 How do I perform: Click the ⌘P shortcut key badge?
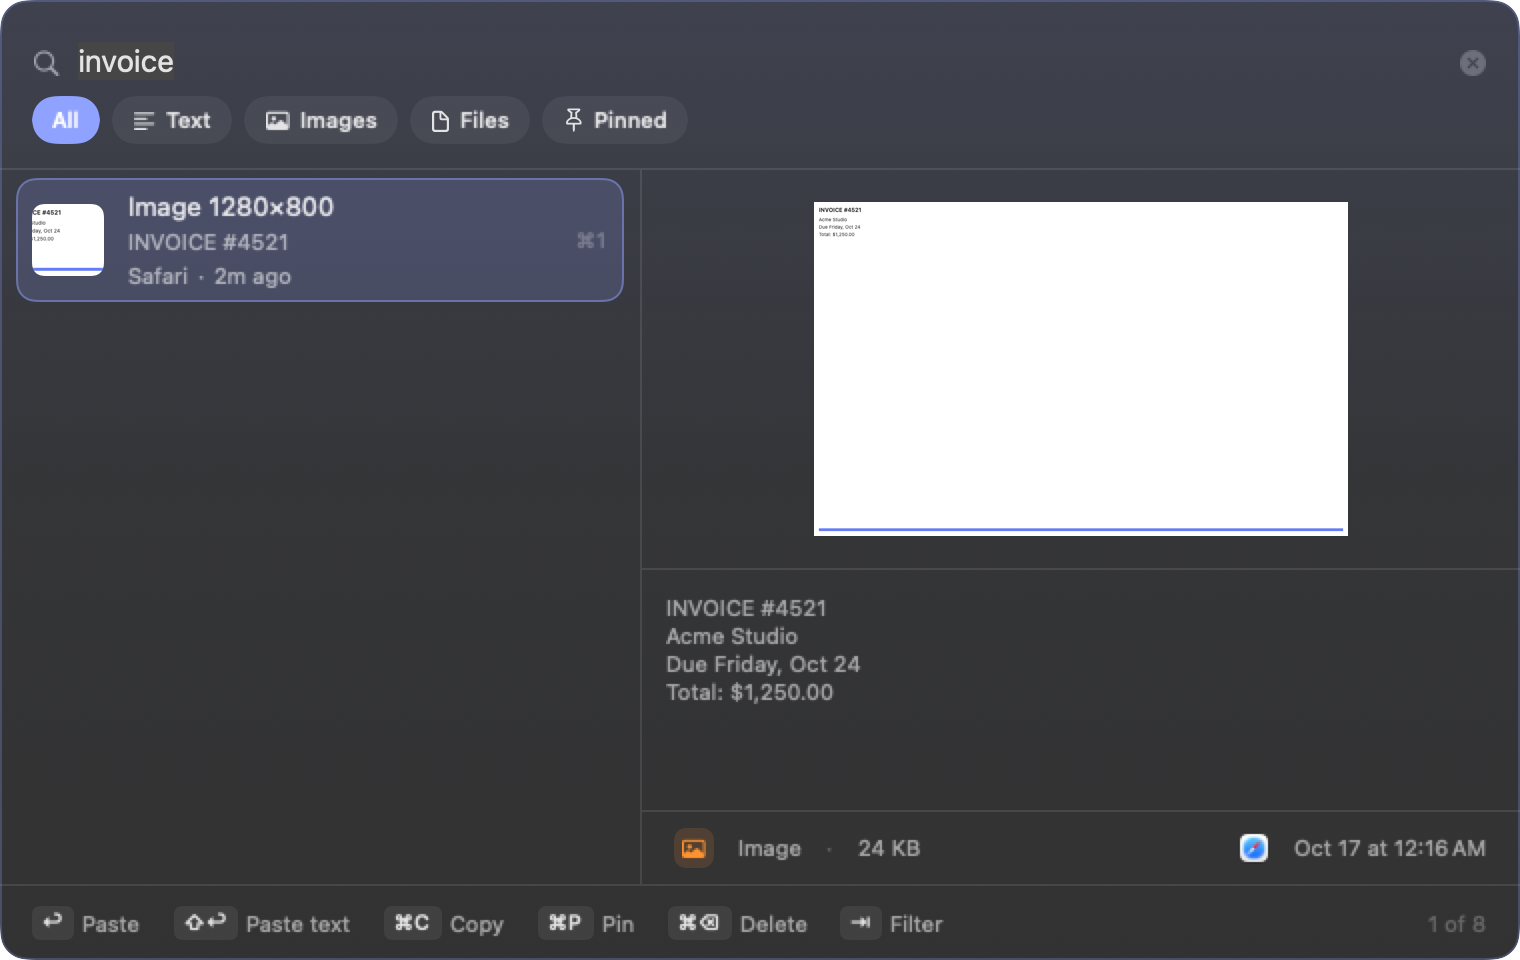click(565, 923)
